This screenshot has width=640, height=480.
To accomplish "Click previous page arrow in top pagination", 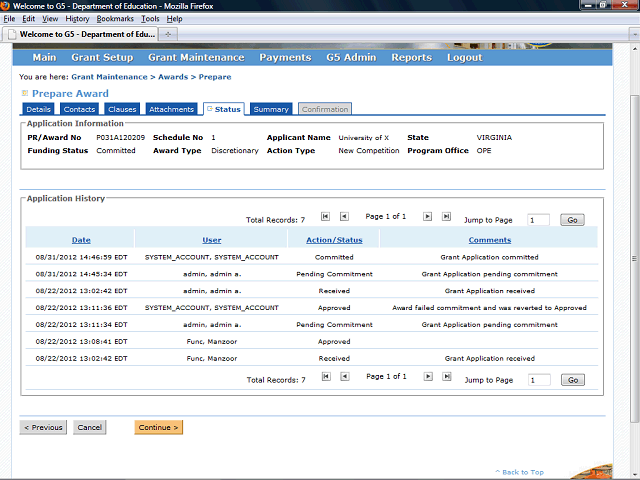I will 344,216.
